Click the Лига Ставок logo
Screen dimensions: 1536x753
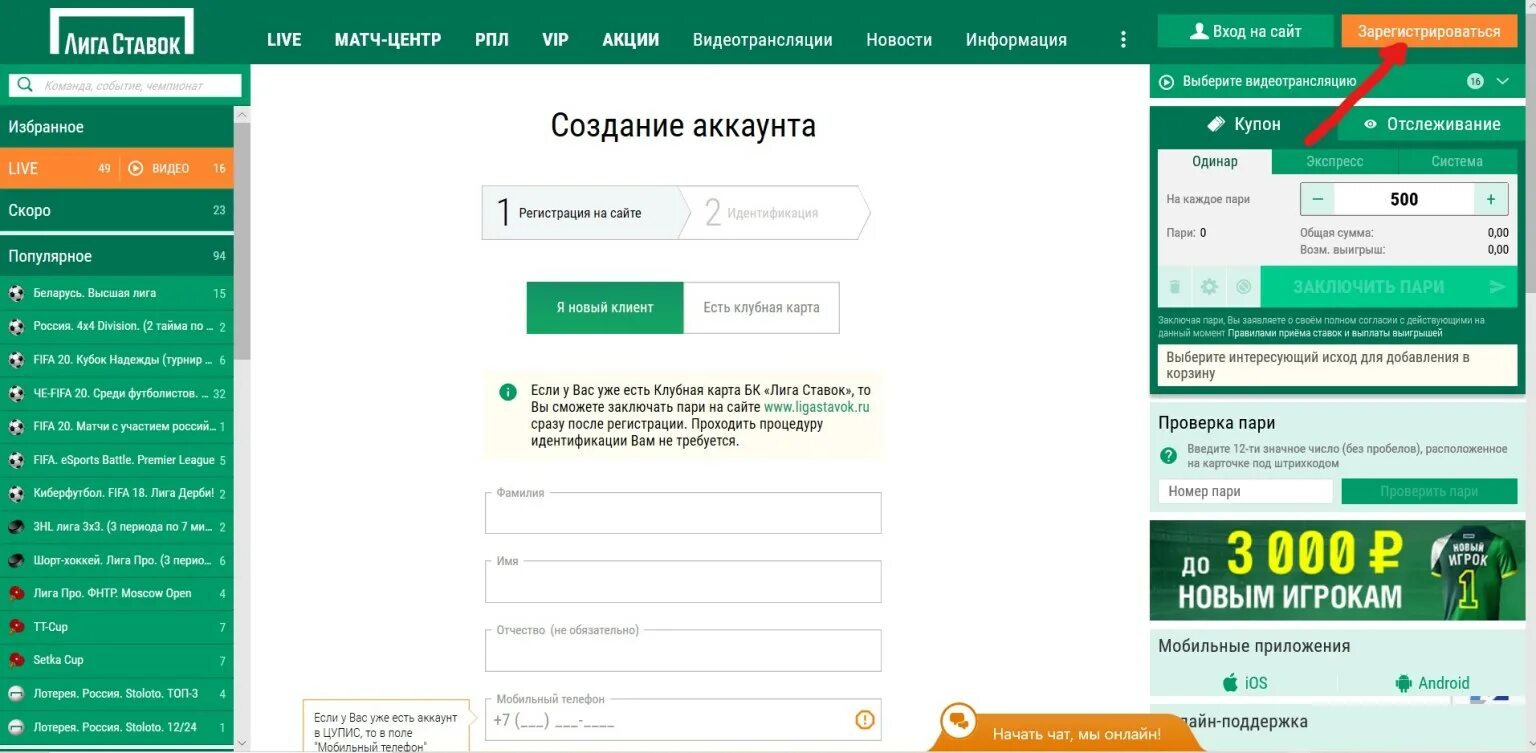[x=122, y=31]
